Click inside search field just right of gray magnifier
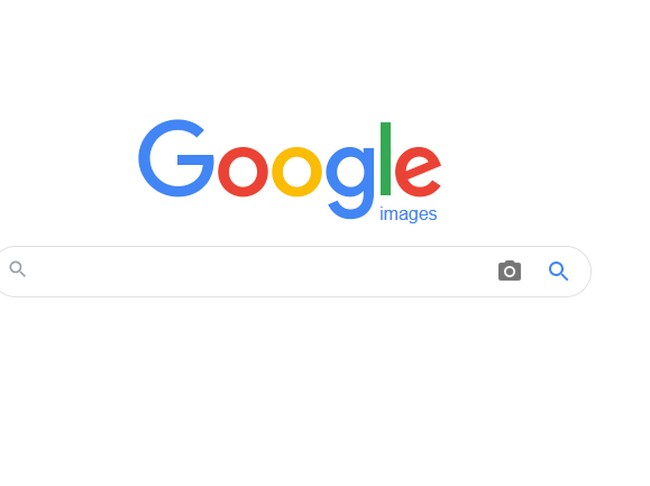Image resolution: width=650 pixels, height=486 pixels. click(x=41, y=270)
